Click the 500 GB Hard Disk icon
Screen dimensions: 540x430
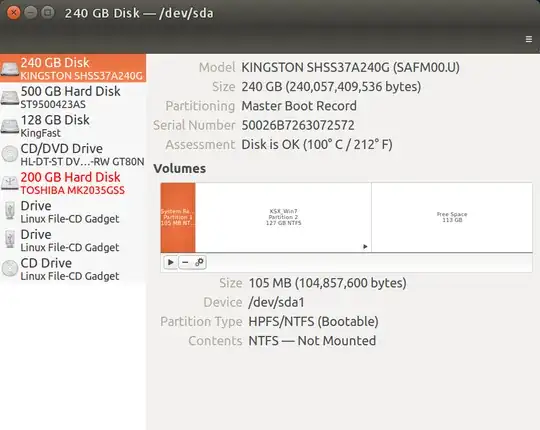click(x=10, y=97)
